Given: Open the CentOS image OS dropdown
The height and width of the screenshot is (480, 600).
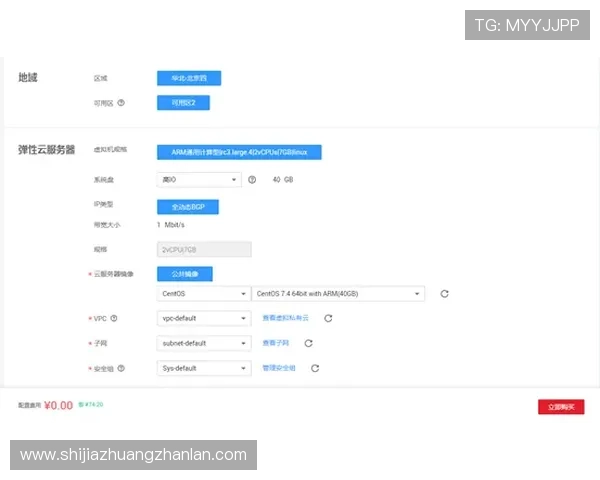Looking at the screenshot, I should (x=204, y=294).
